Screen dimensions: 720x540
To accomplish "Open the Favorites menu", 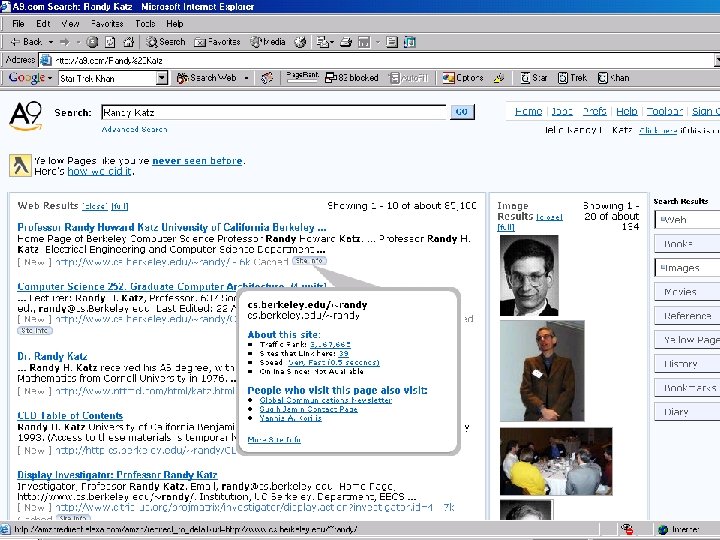I will (x=107, y=23).
